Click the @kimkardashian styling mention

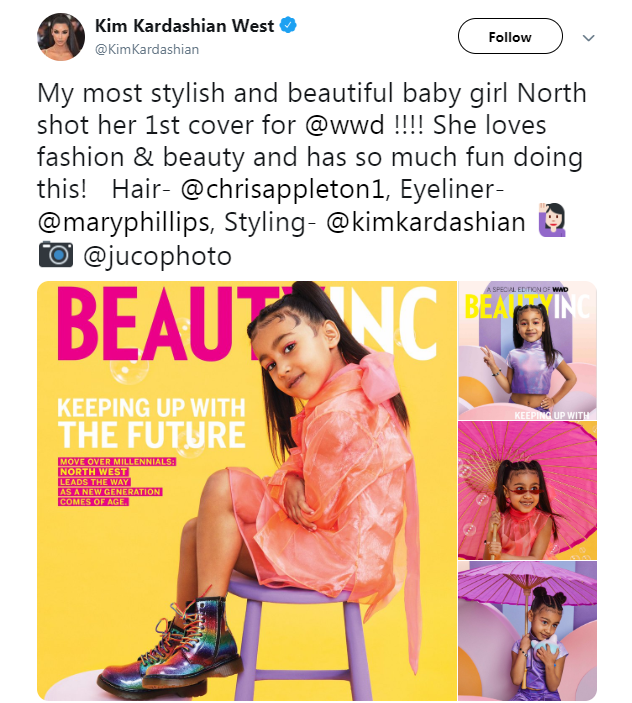point(426,222)
